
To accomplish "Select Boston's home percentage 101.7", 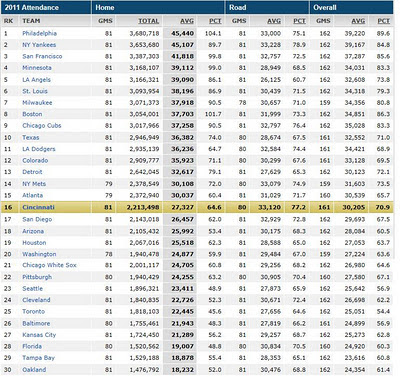I will pyautogui.click(x=213, y=114).
